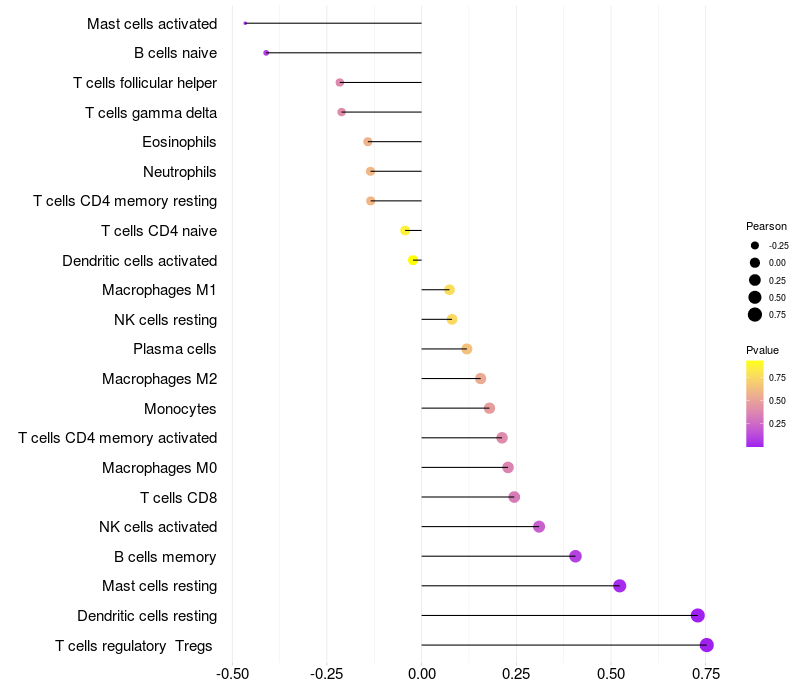
Task: Select the Macrophages M1 yellow dot
Action: click(449, 290)
